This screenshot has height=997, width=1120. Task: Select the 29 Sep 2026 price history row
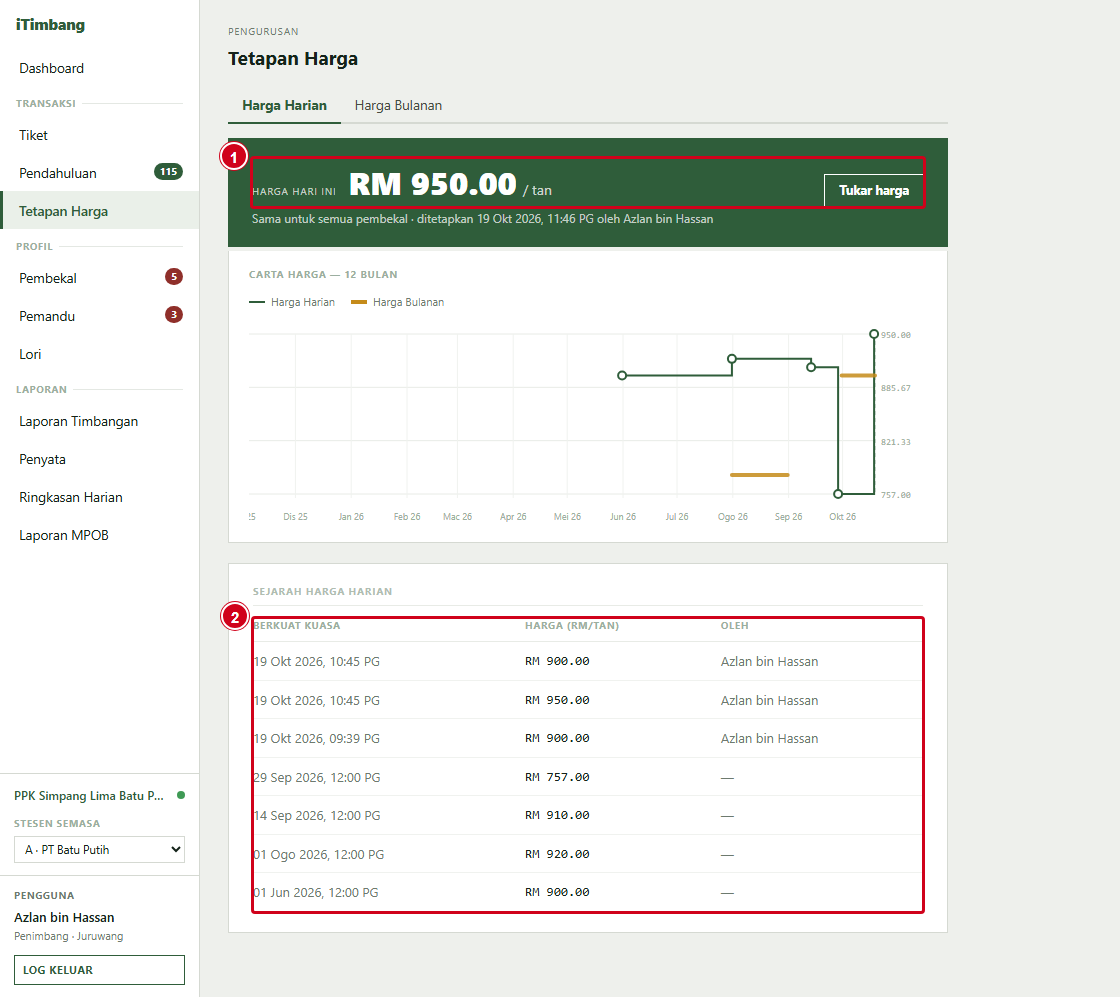[x=587, y=777]
